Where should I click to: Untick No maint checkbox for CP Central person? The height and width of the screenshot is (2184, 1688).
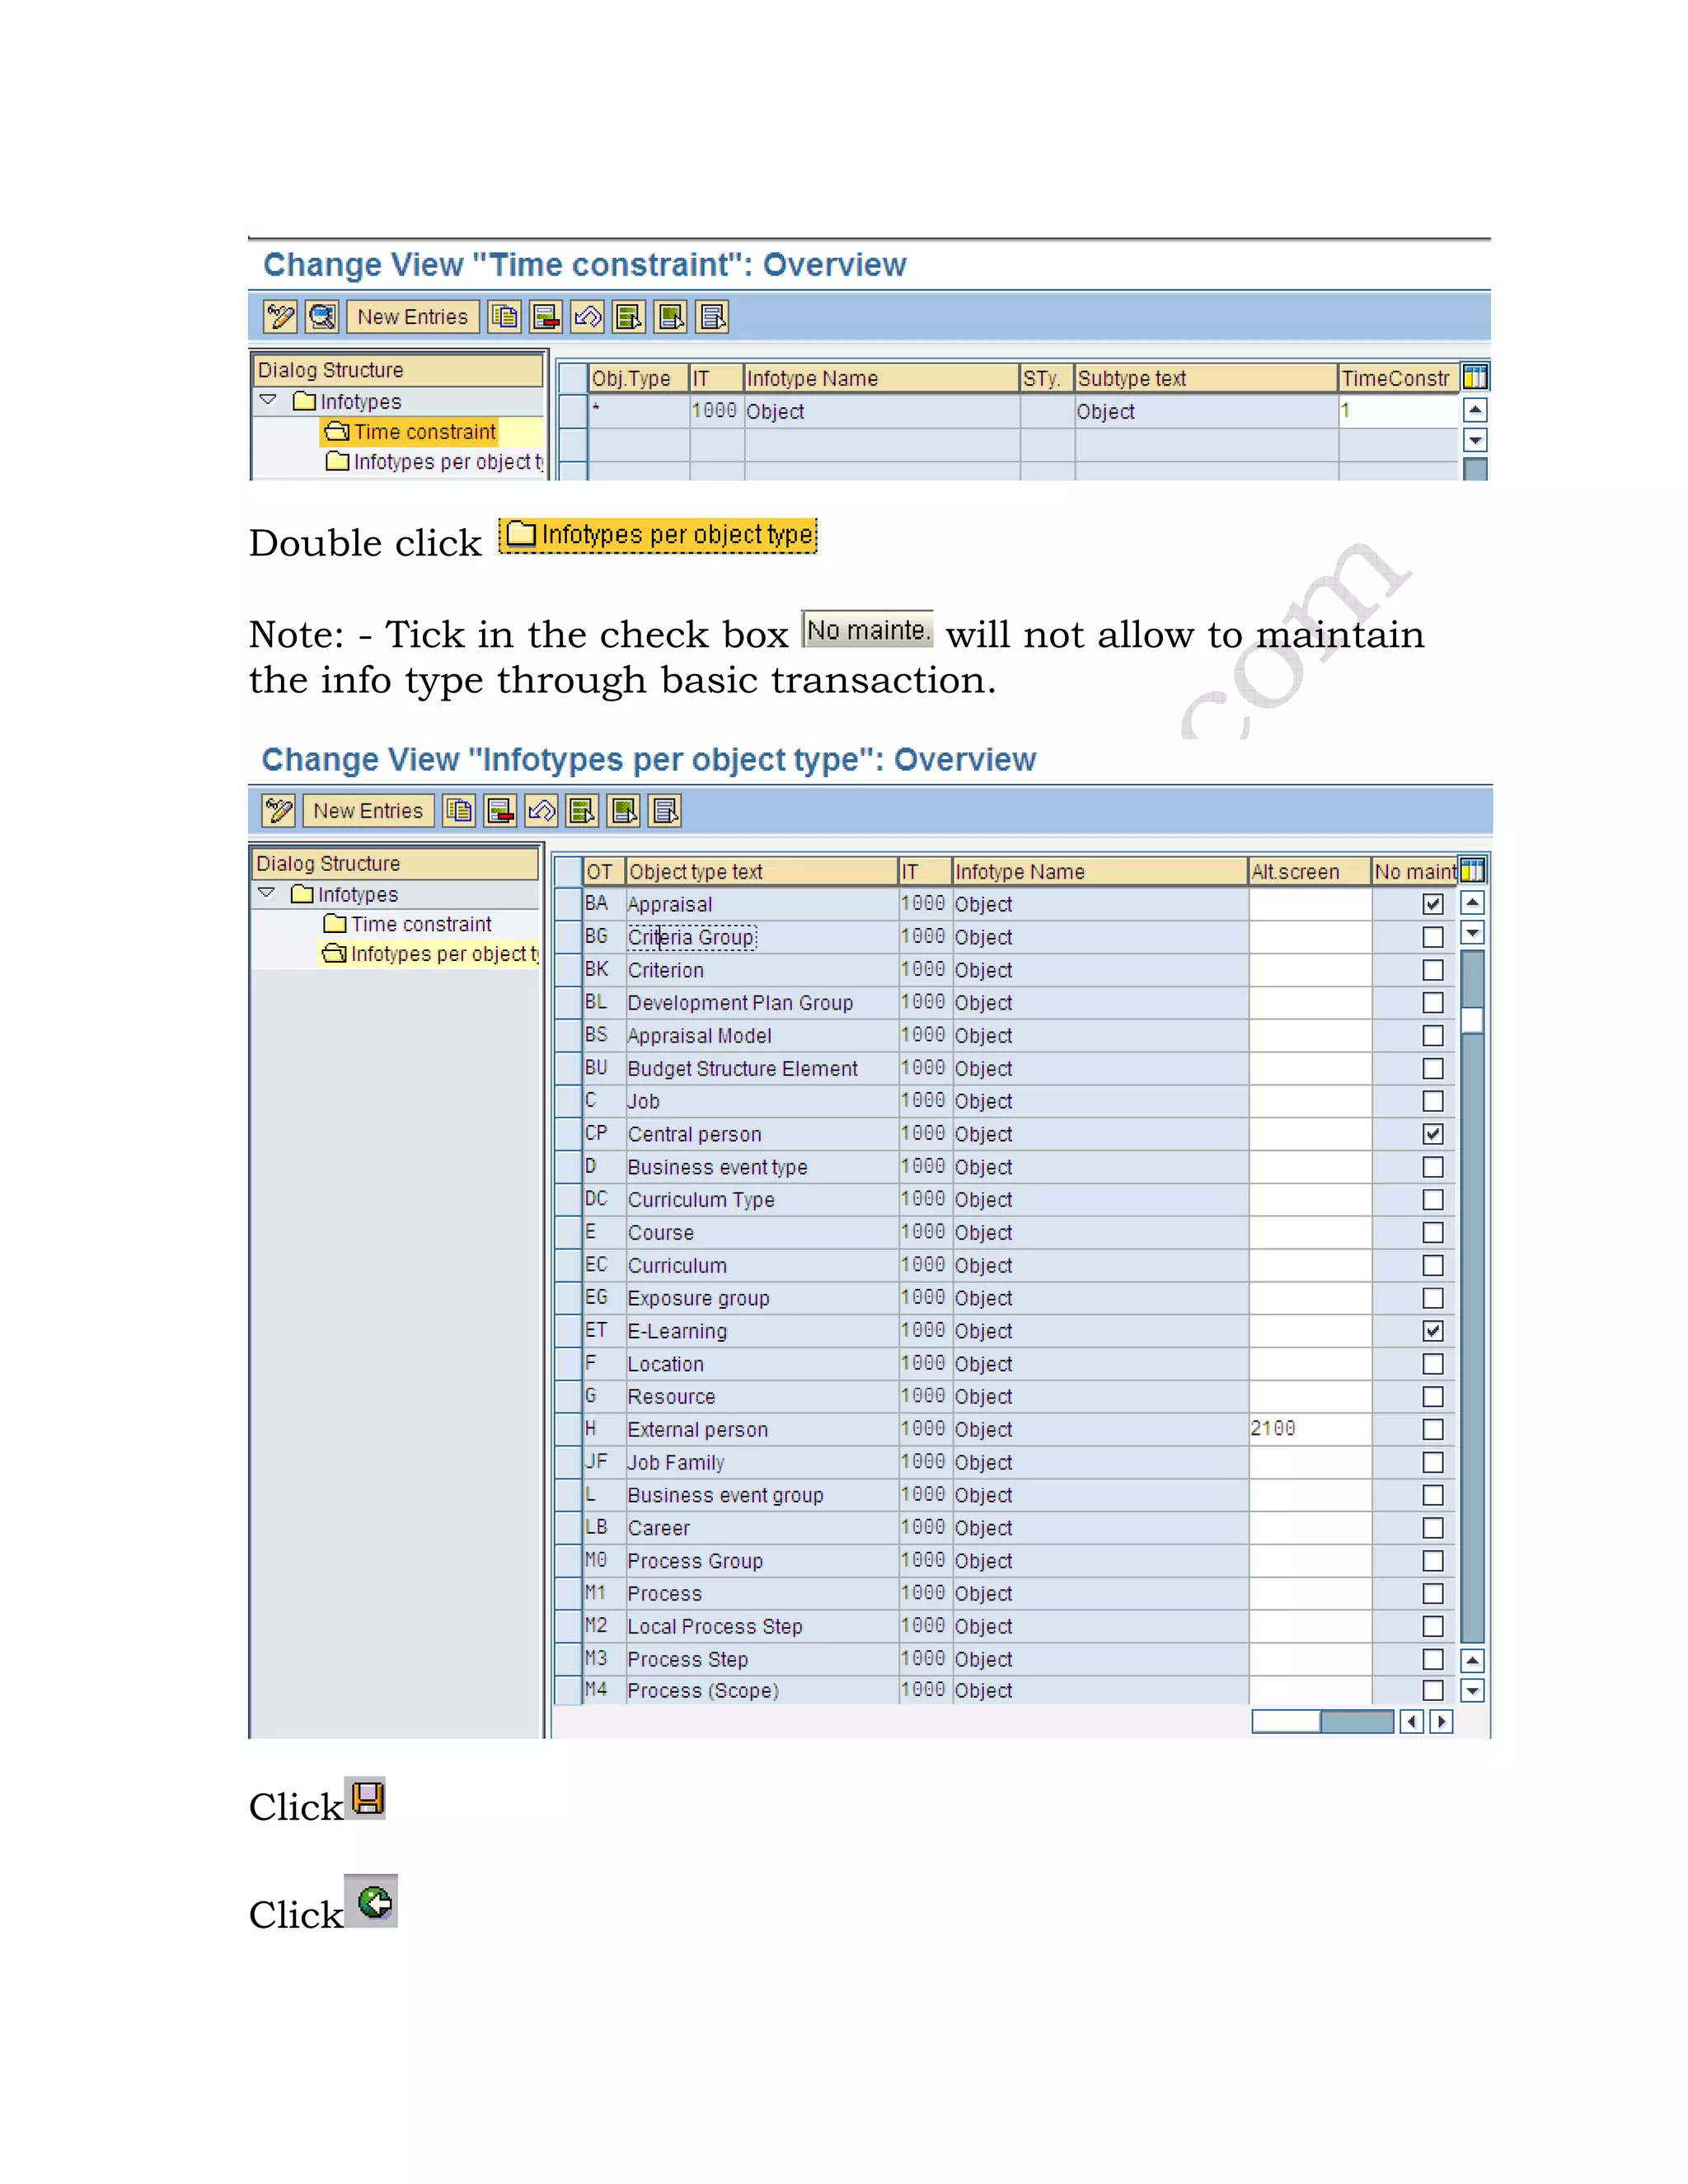pyautogui.click(x=1433, y=1134)
